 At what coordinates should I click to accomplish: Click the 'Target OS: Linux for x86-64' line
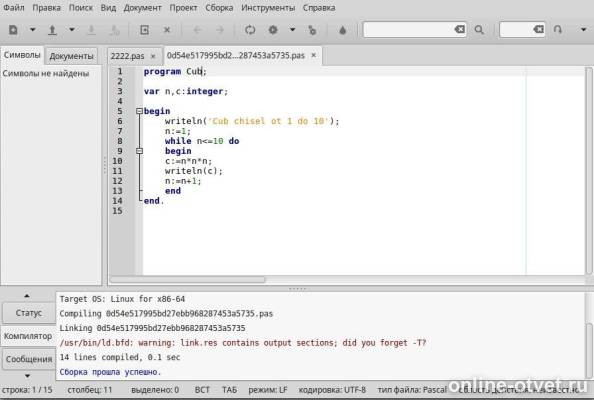pos(122,299)
